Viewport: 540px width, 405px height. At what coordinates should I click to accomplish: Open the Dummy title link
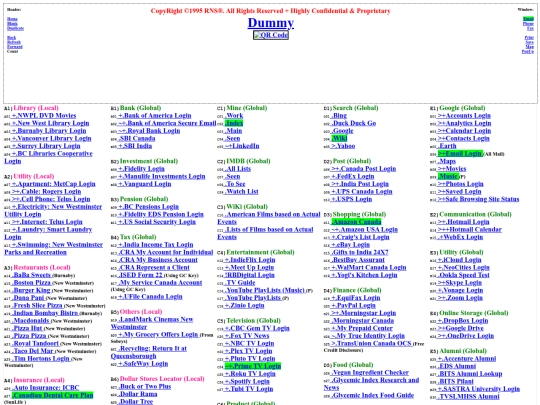click(x=271, y=23)
